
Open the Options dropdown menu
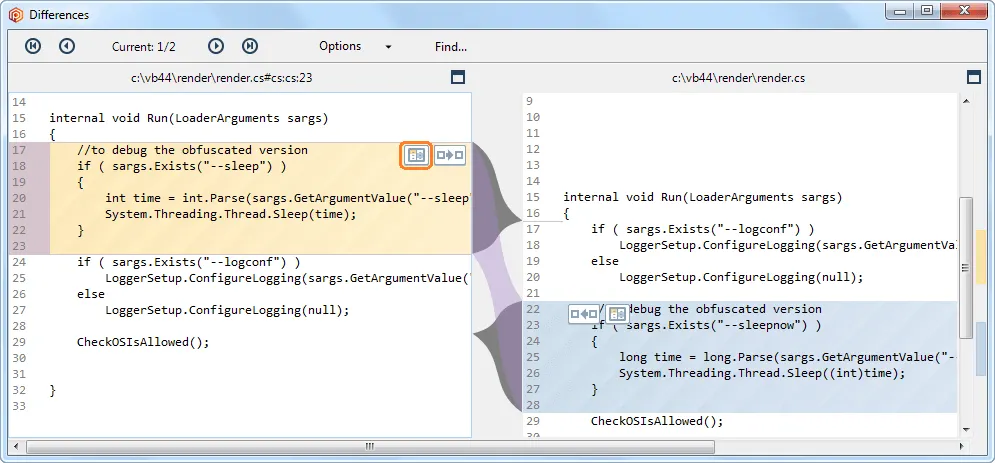pyautogui.click(x=340, y=46)
